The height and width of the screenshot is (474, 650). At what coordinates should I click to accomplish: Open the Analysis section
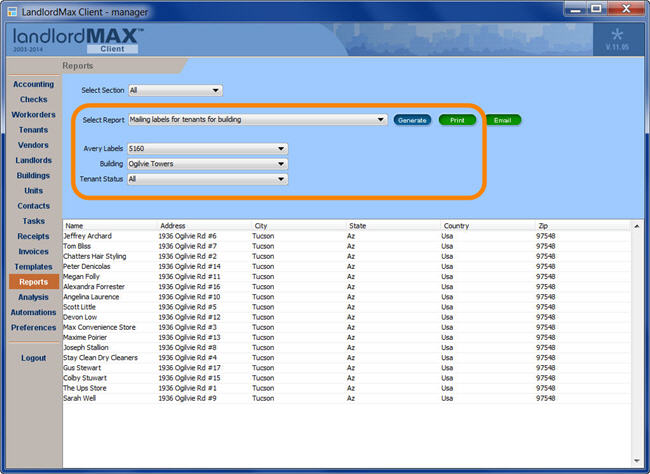pos(34,297)
